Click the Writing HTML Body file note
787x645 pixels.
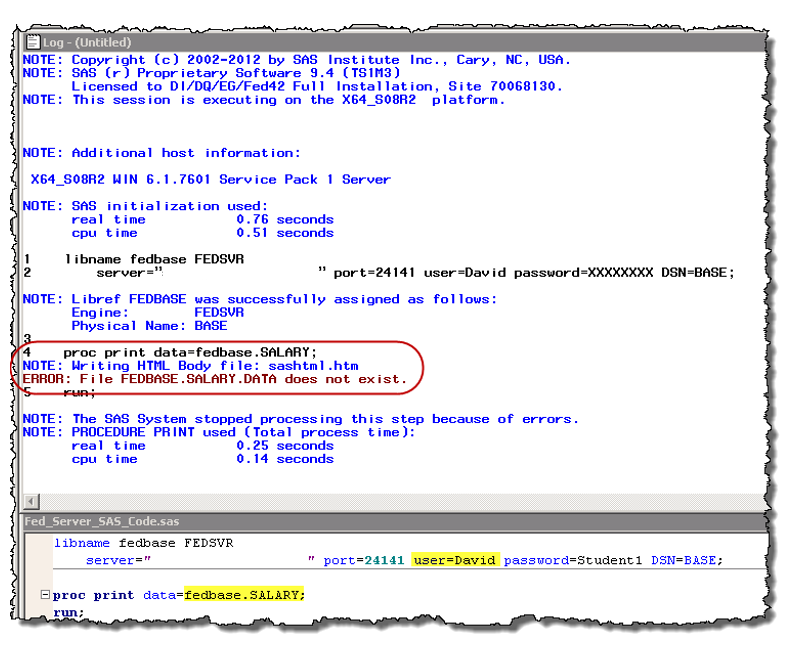191,366
